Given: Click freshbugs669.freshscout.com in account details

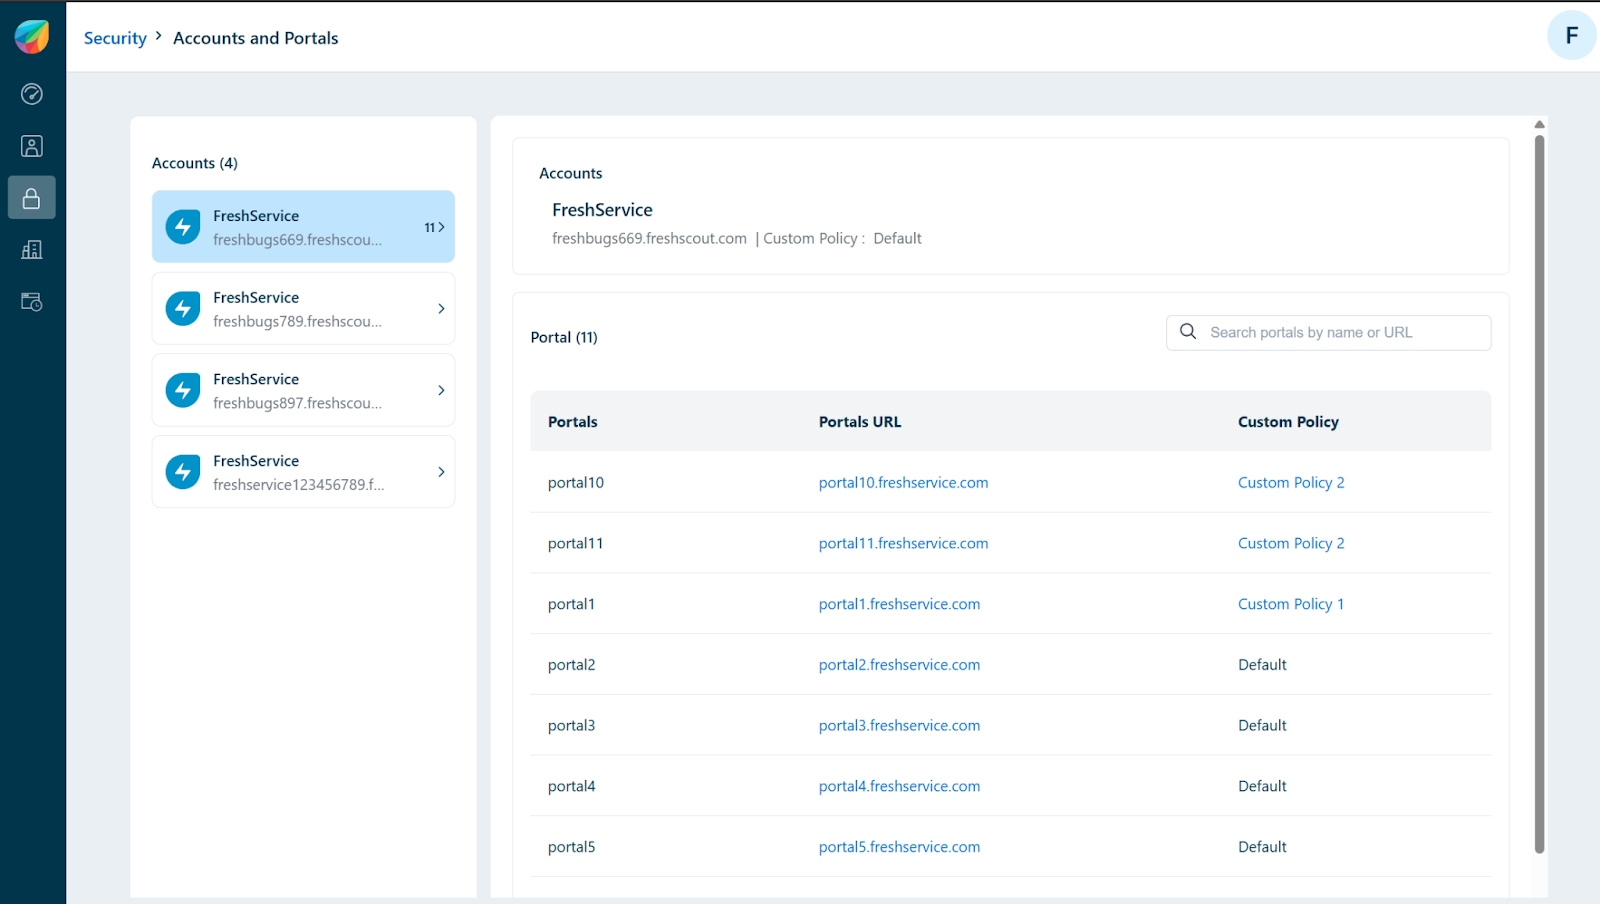Looking at the screenshot, I should point(649,238).
